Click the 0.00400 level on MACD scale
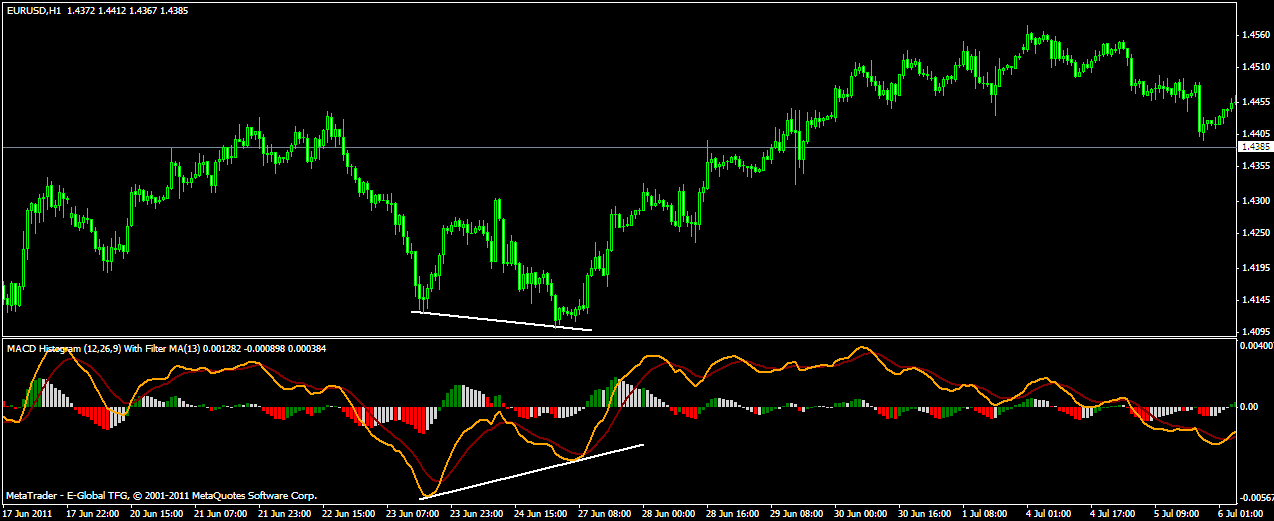The width and height of the screenshot is (1274, 521). [x=1255, y=346]
